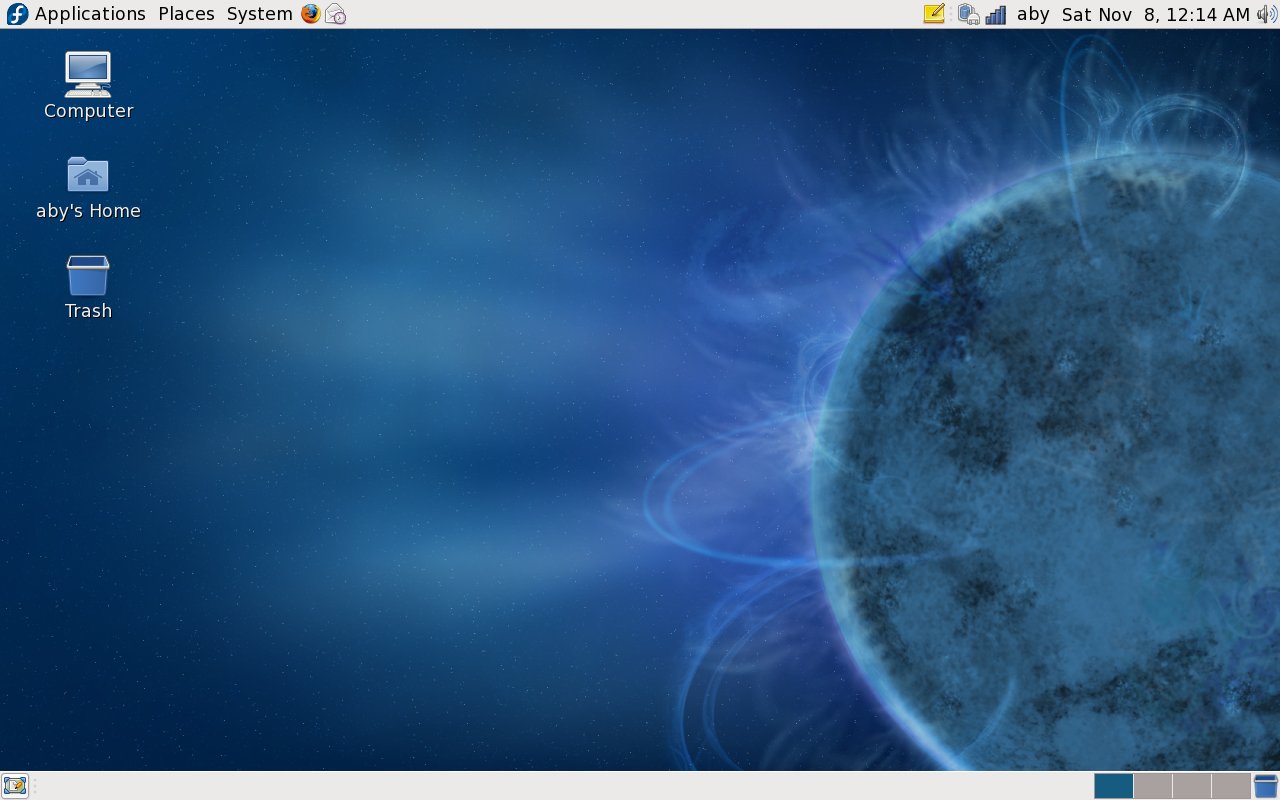Click the Show Desktop button

(14, 786)
